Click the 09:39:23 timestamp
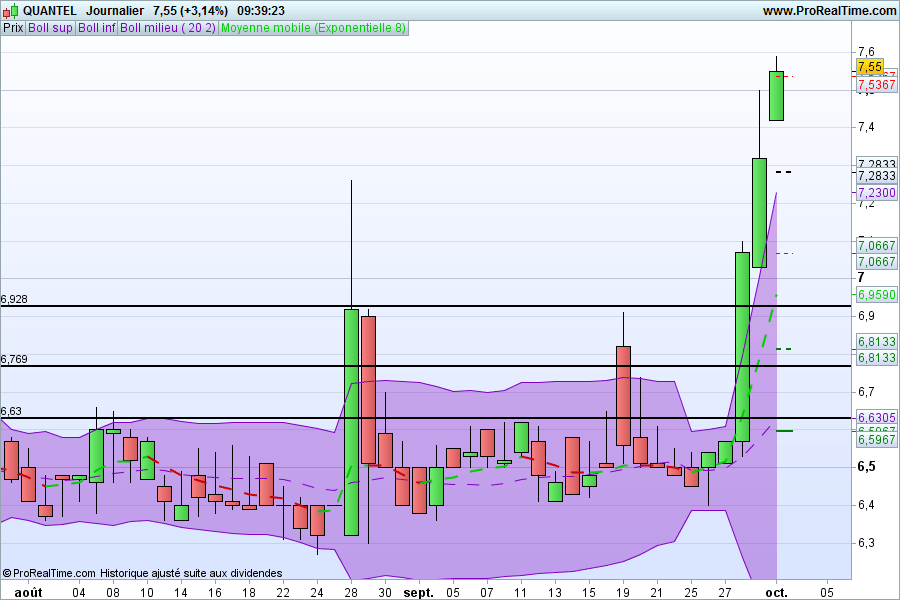This screenshot has height=600, width=900. coord(261,11)
